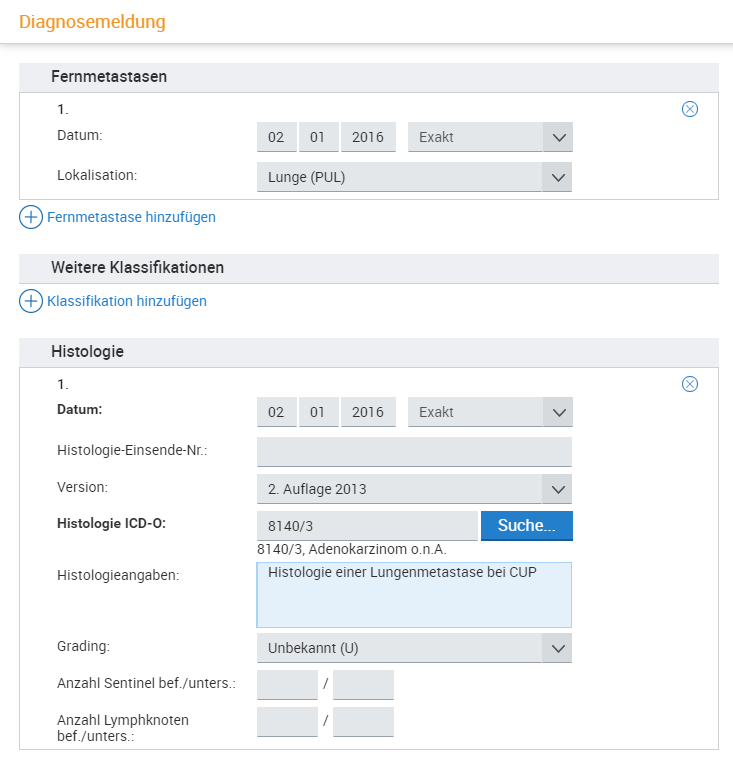This screenshot has width=733, height=759.
Task: Click Fernmetastasen month field '01'
Action: (x=318, y=137)
